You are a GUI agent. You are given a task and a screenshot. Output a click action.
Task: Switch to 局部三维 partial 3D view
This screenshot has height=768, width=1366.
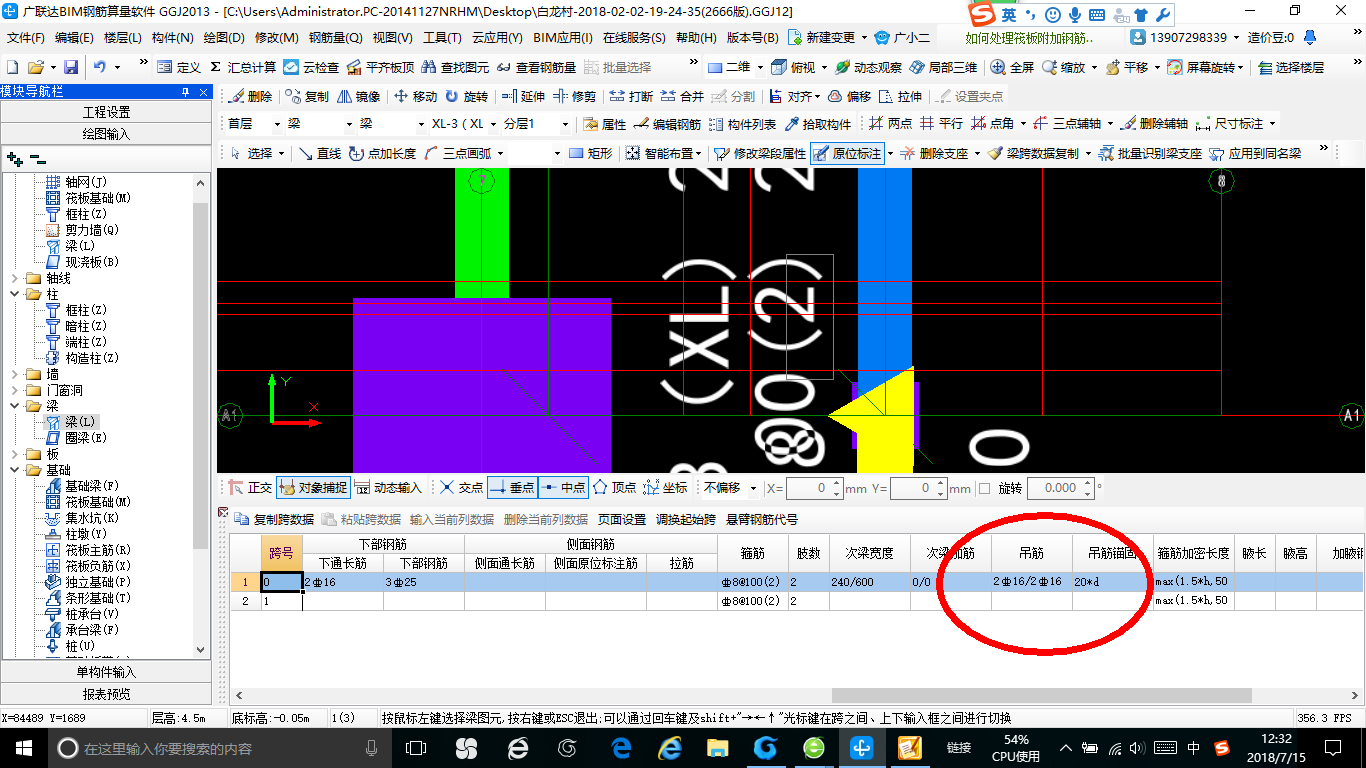pyautogui.click(x=943, y=67)
